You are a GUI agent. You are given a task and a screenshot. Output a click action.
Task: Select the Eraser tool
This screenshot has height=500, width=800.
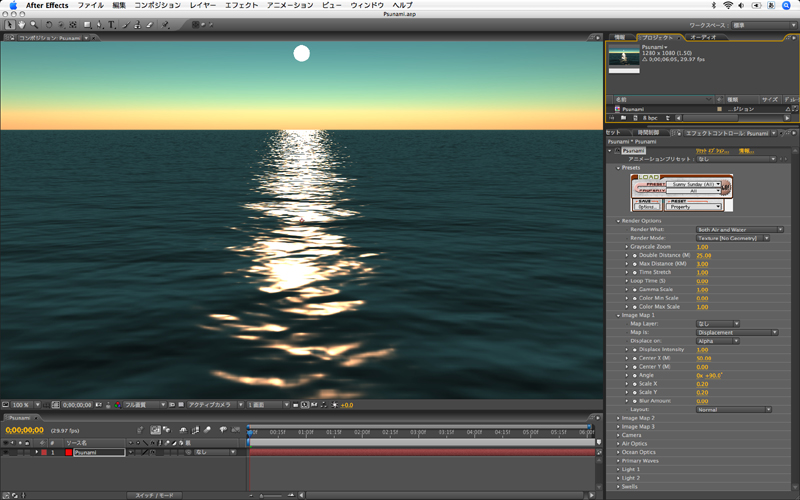coord(148,24)
